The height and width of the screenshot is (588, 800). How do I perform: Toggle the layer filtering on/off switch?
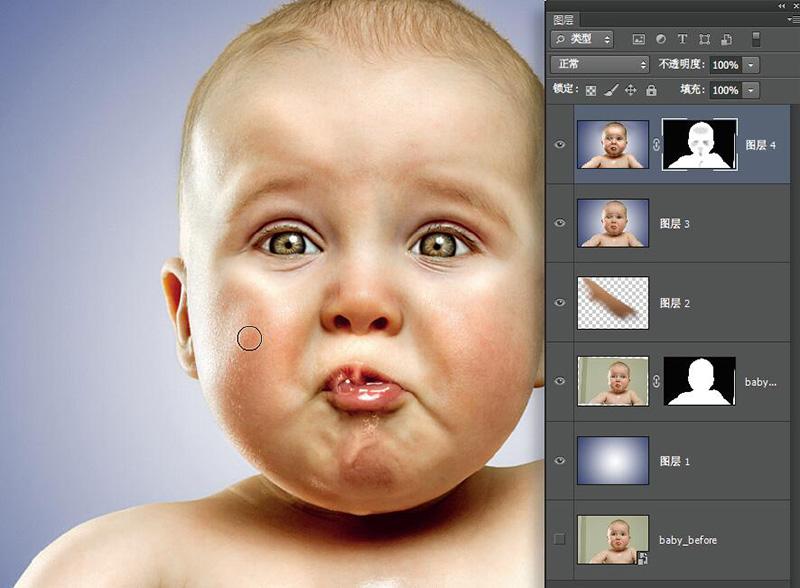tap(756, 39)
